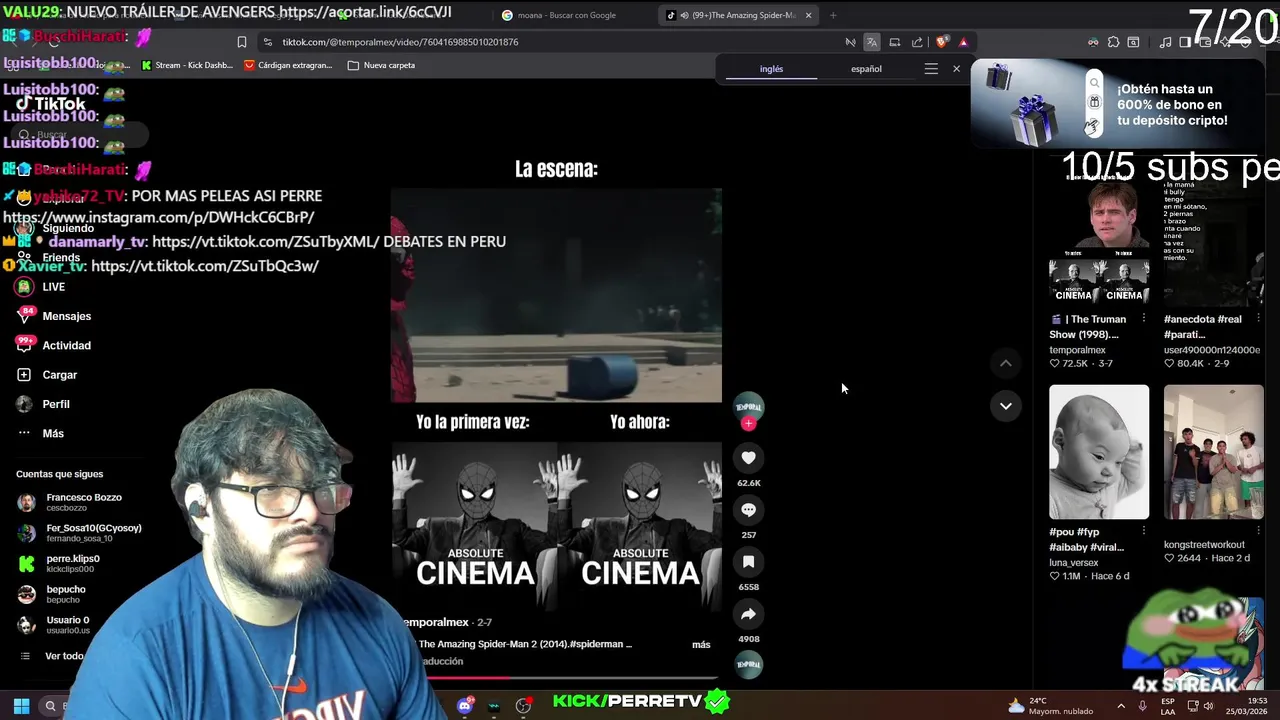Open followed account Francesco Bozzo
Screen dimensions: 1280x720
[70, 502]
